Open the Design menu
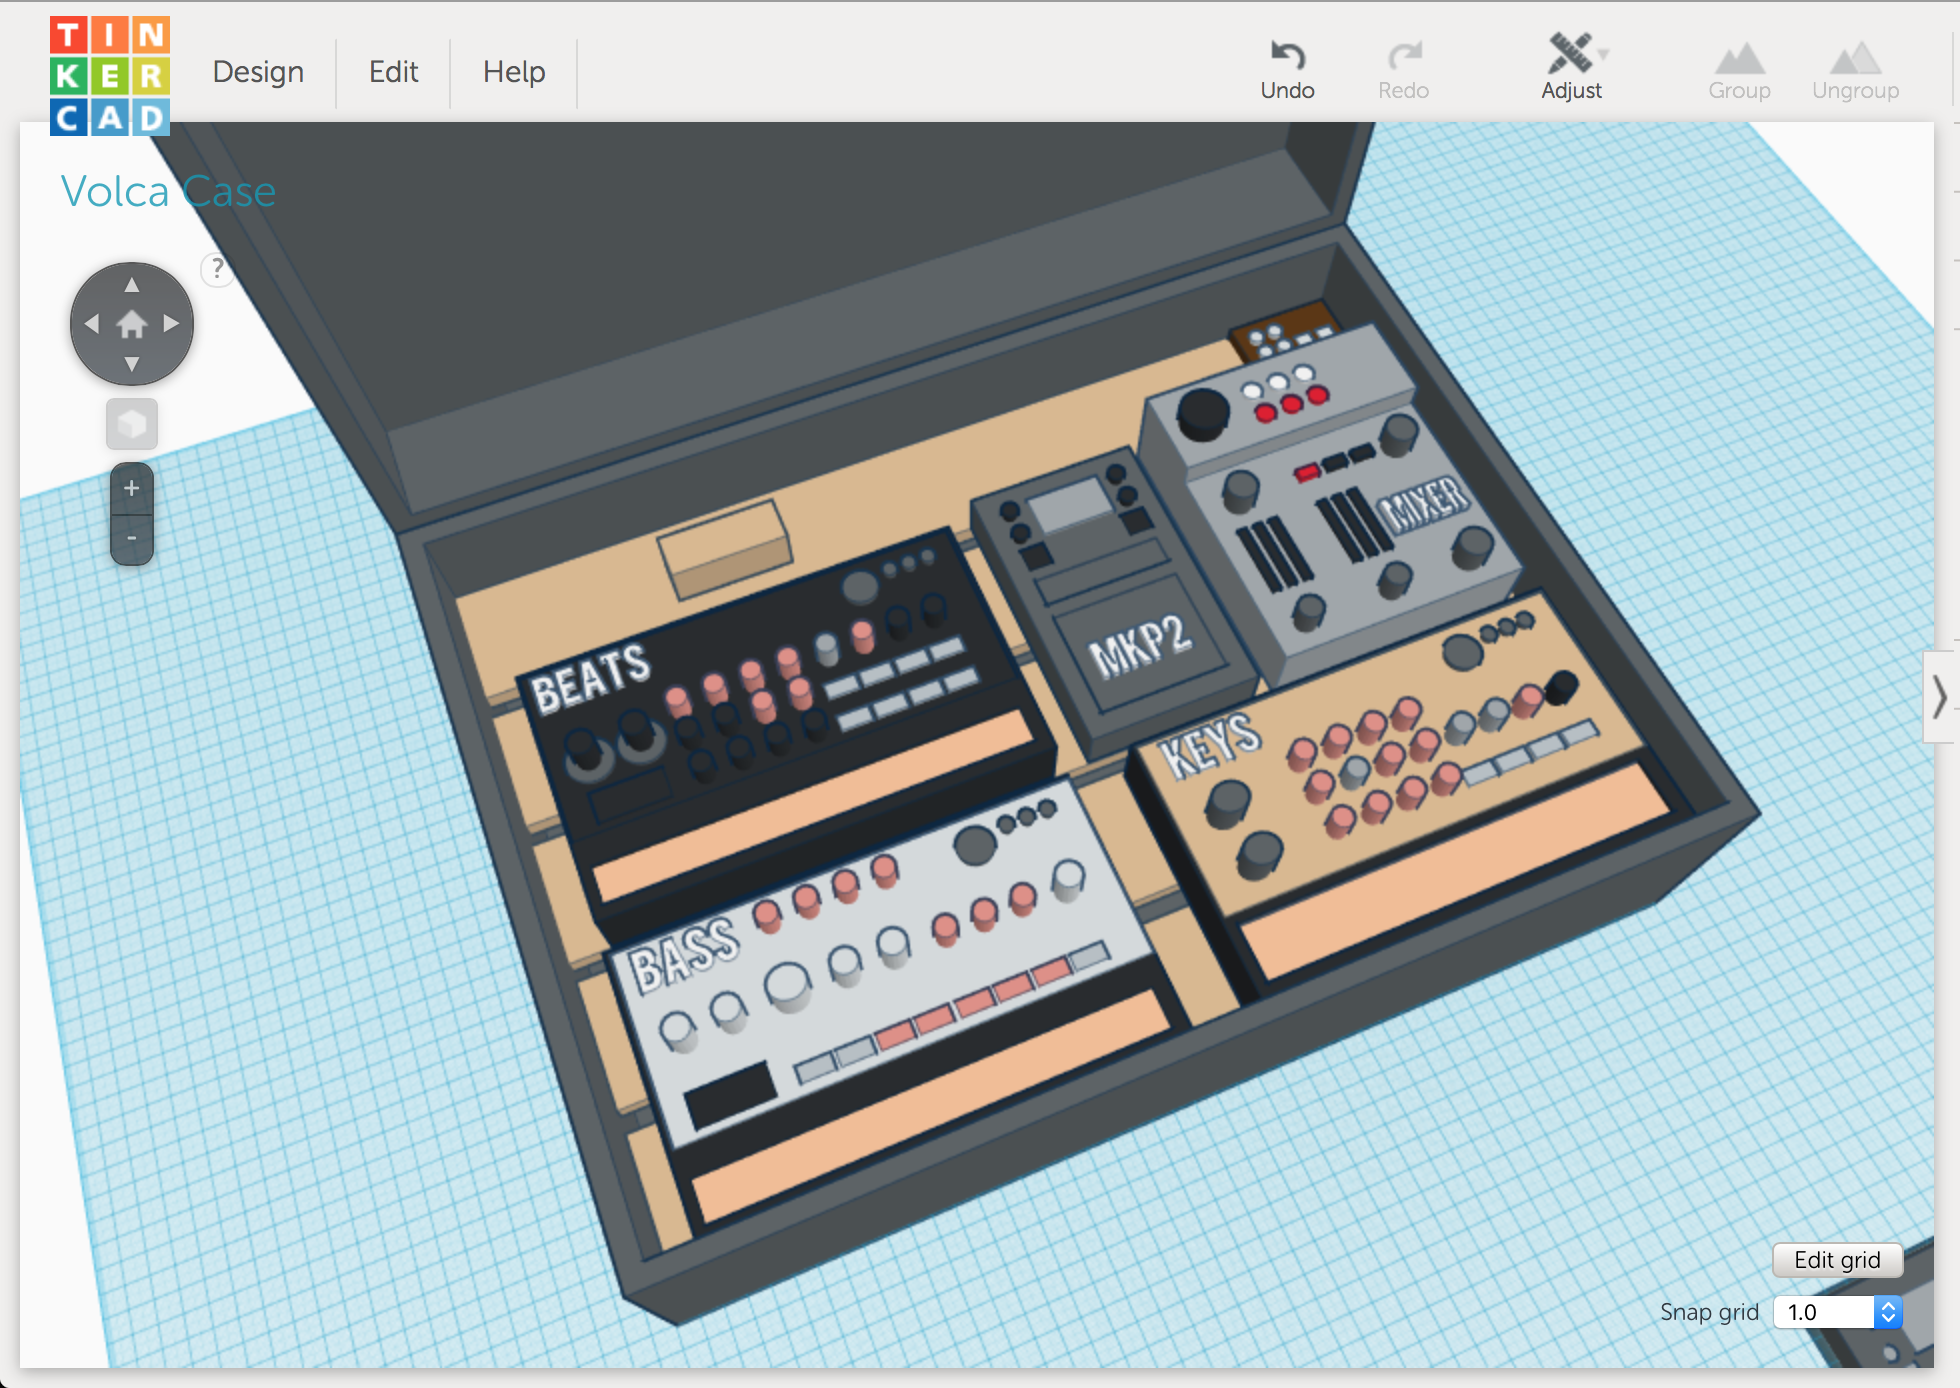1960x1388 pixels. (258, 72)
